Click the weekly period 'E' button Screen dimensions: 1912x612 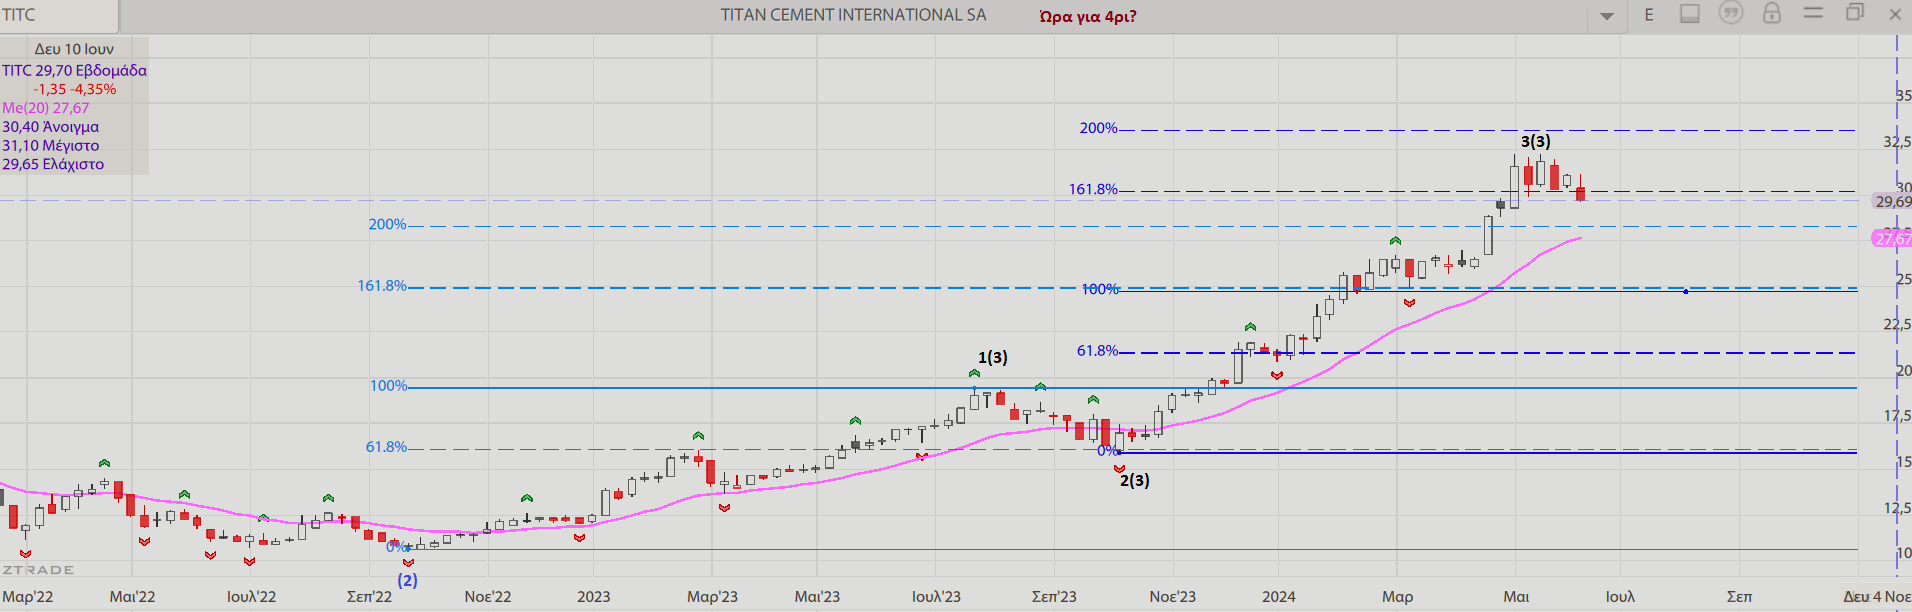1649,15
